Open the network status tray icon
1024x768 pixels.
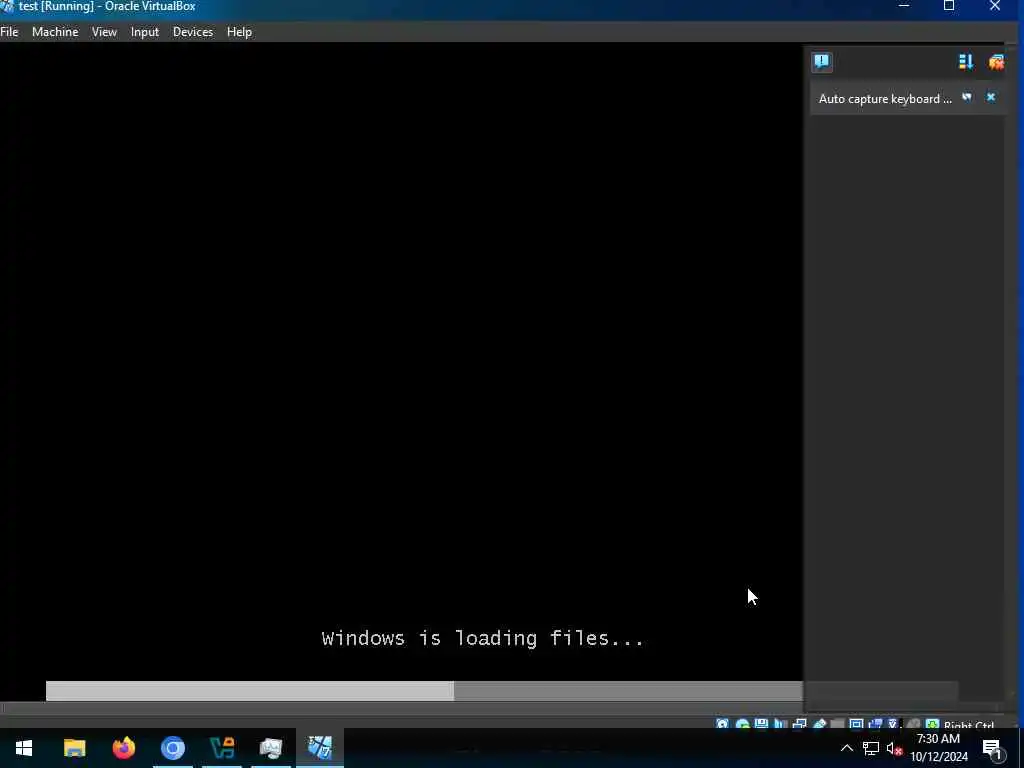point(871,748)
